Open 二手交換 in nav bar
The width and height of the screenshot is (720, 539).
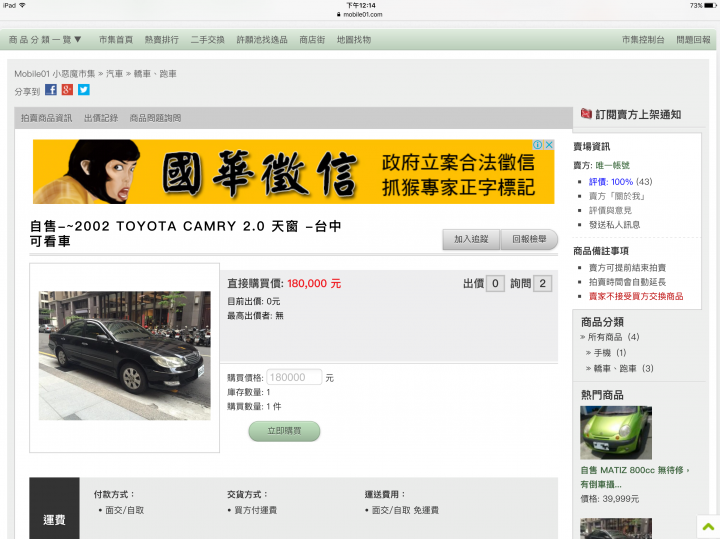[x=208, y=40]
